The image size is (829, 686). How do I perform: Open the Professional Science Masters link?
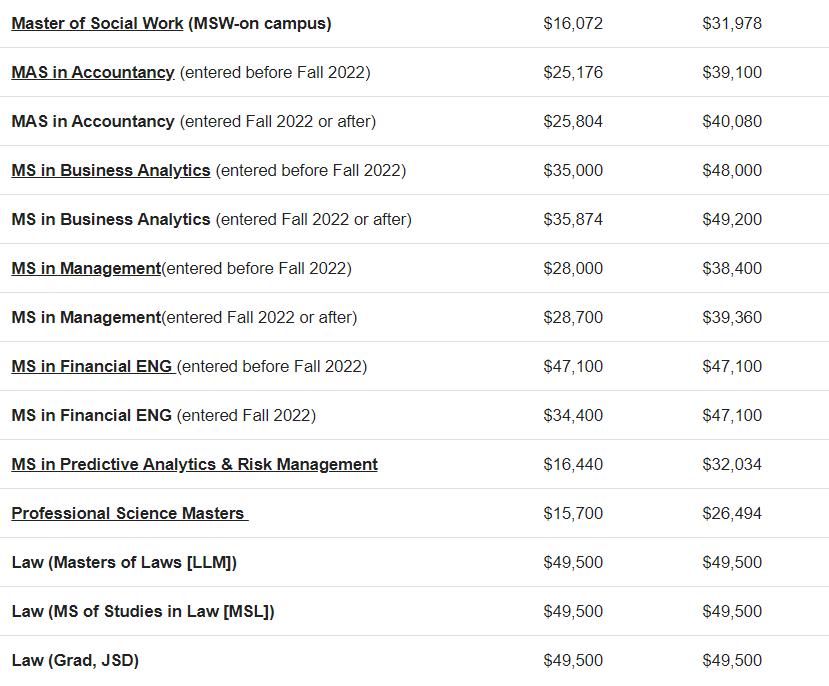128,513
